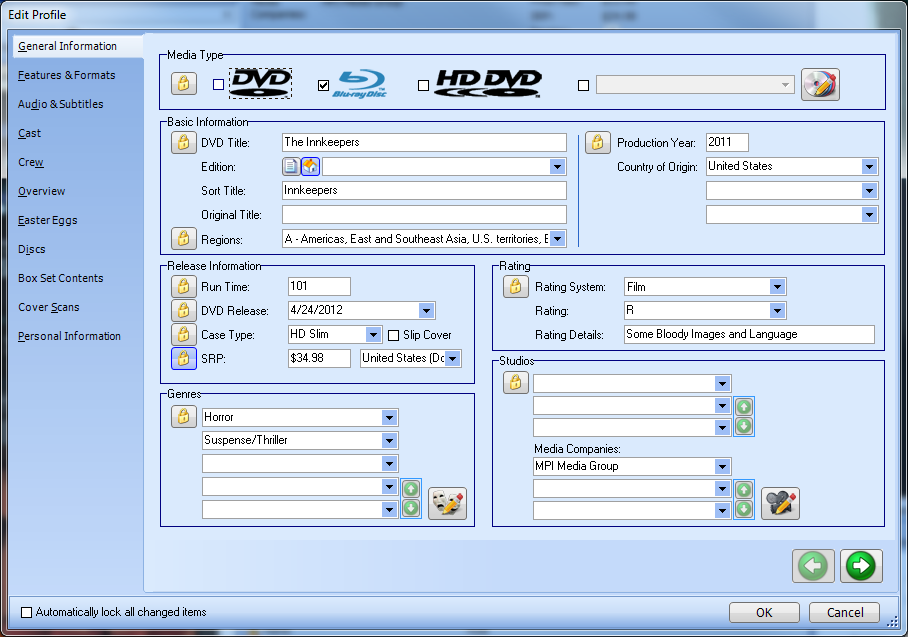This screenshot has width=908, height=637.
Task: Open the Case Type dropdown
Action: point(373,335)
